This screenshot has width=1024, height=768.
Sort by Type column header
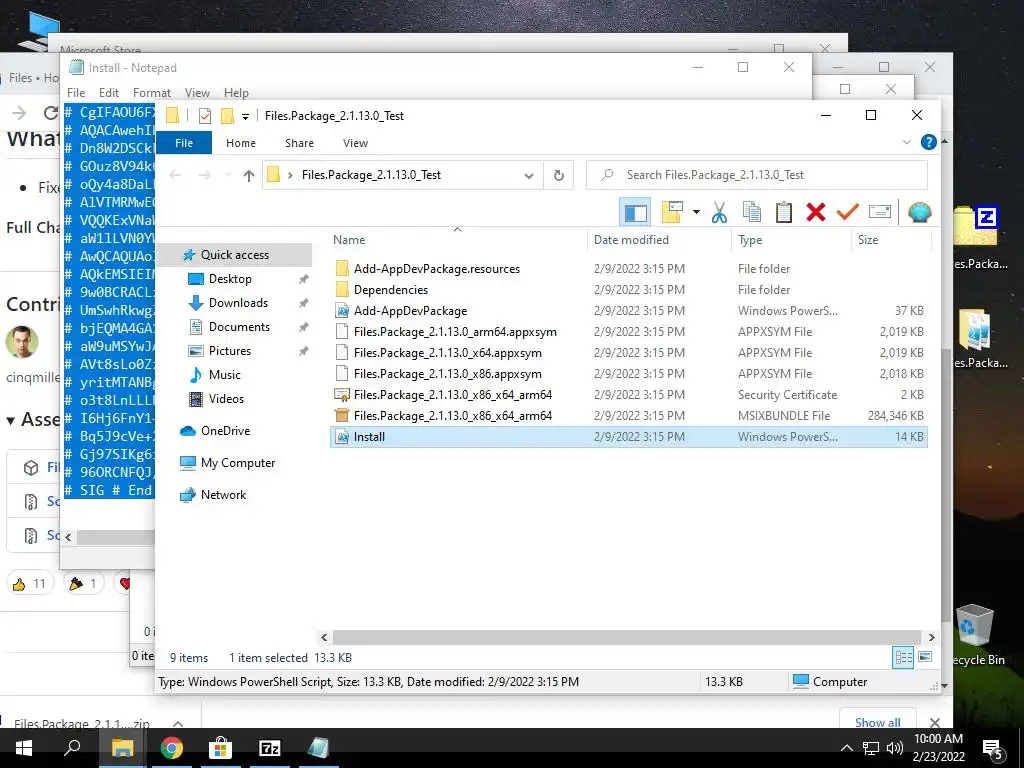pyautogui.click(x=792, y=240)
